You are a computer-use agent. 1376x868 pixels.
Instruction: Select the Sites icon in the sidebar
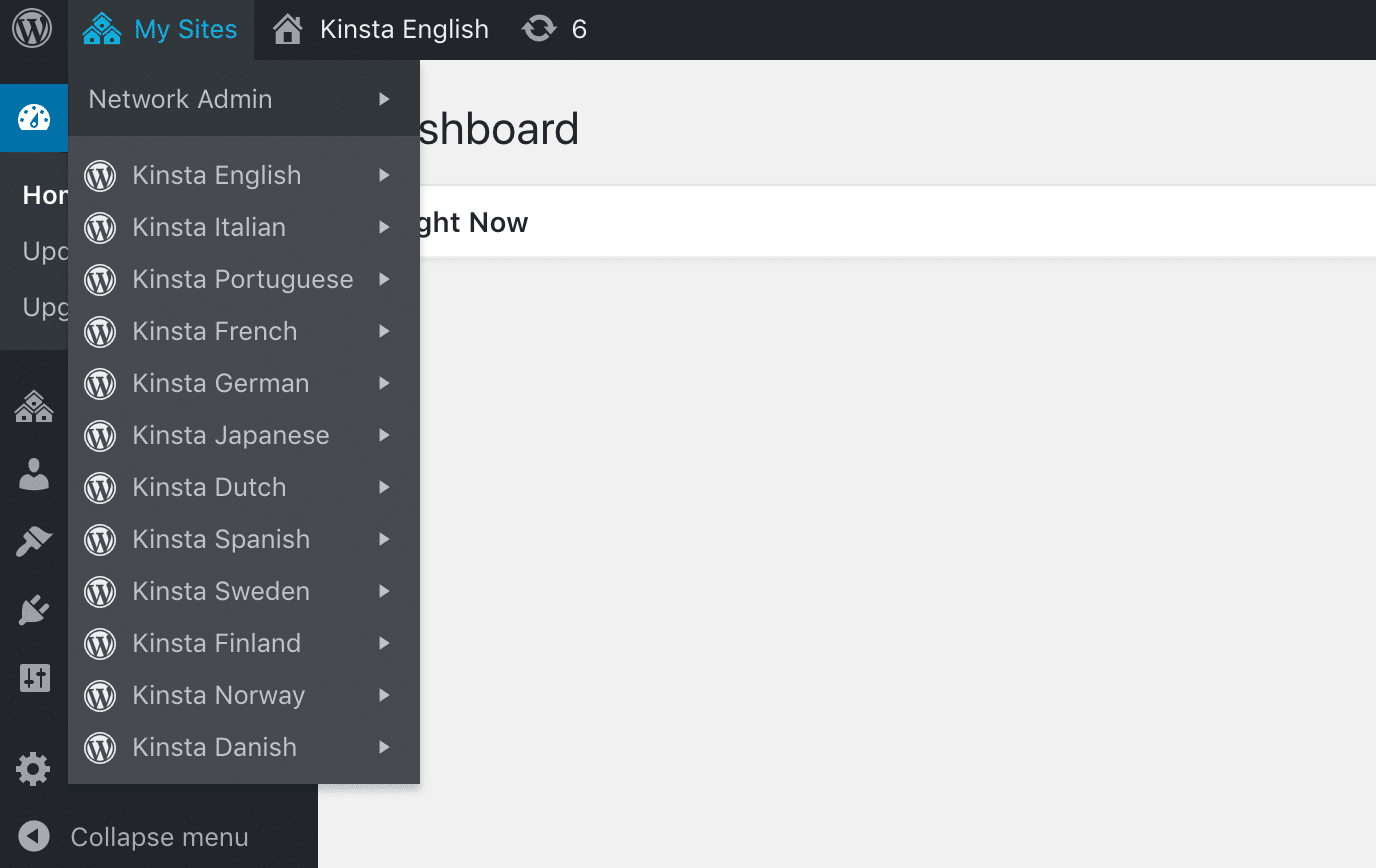pos(35,407)
